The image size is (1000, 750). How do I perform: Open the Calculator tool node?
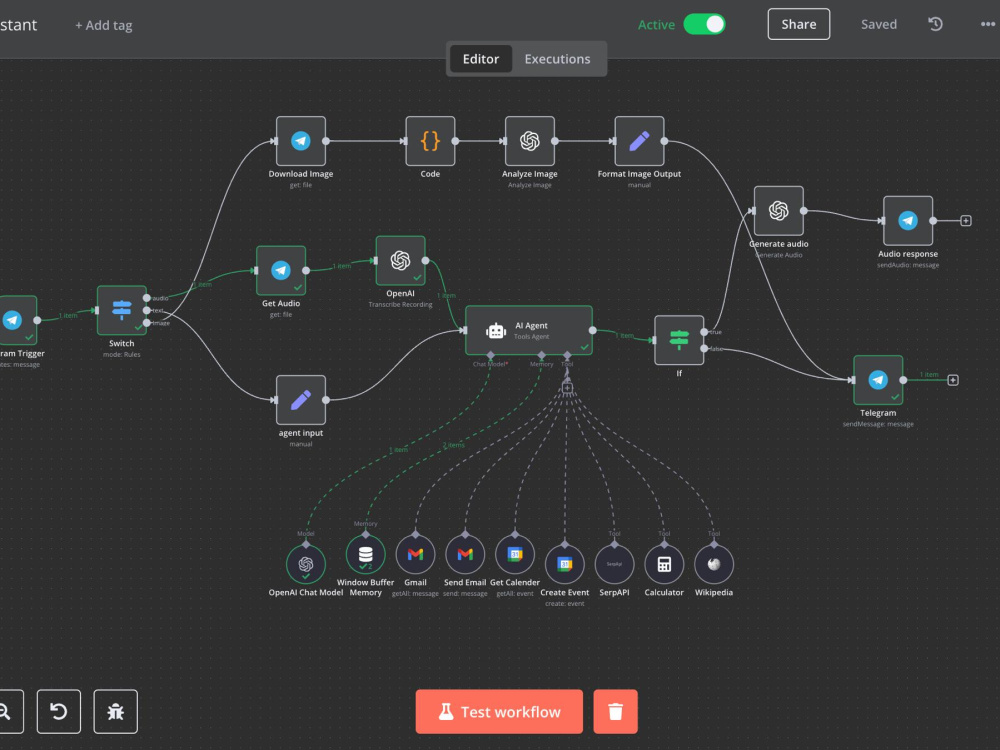click(x=664, y=564)
